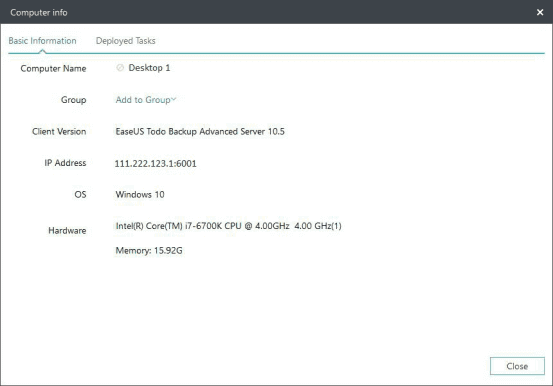
Task: Switch to the Deployed Tasks tab
Action: (126, 41)
